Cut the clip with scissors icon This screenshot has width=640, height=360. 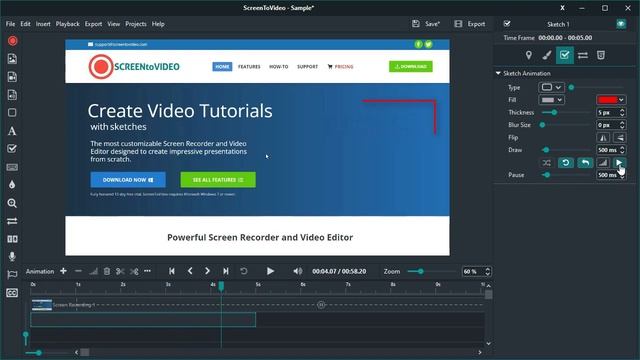click(120, 271)
